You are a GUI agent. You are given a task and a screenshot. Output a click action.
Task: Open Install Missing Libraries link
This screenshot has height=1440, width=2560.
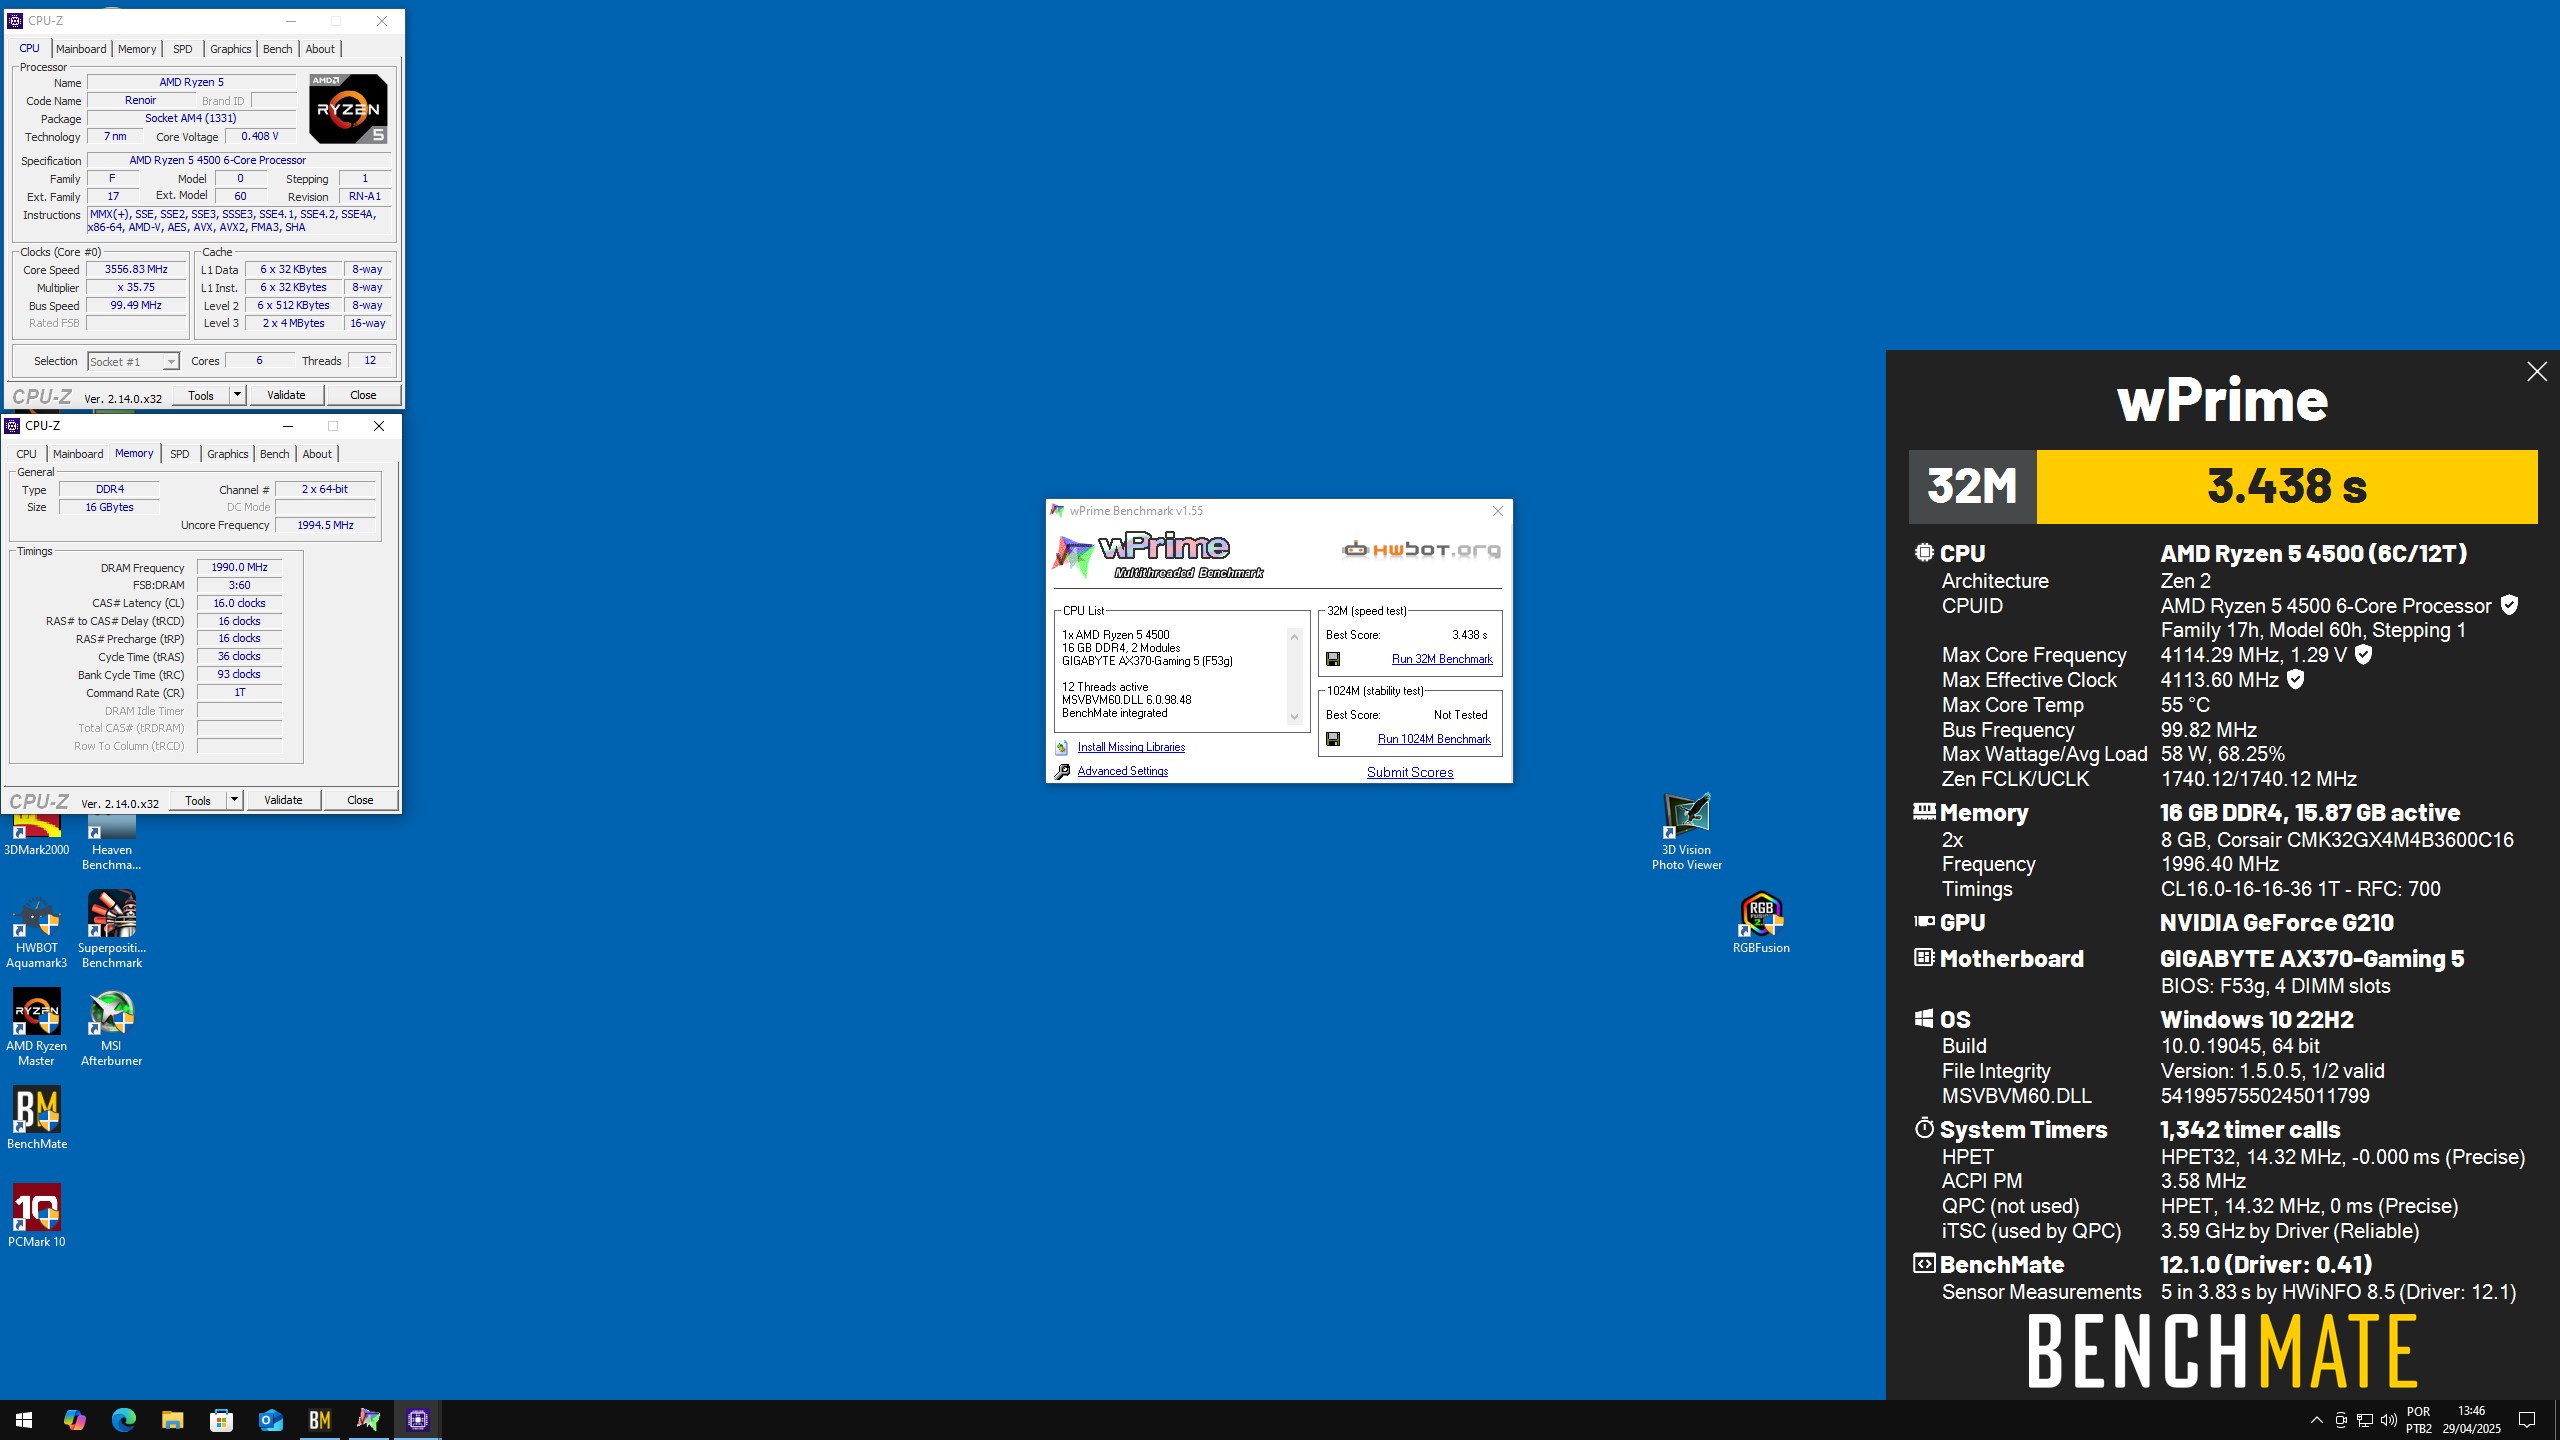pos(1131,747)
